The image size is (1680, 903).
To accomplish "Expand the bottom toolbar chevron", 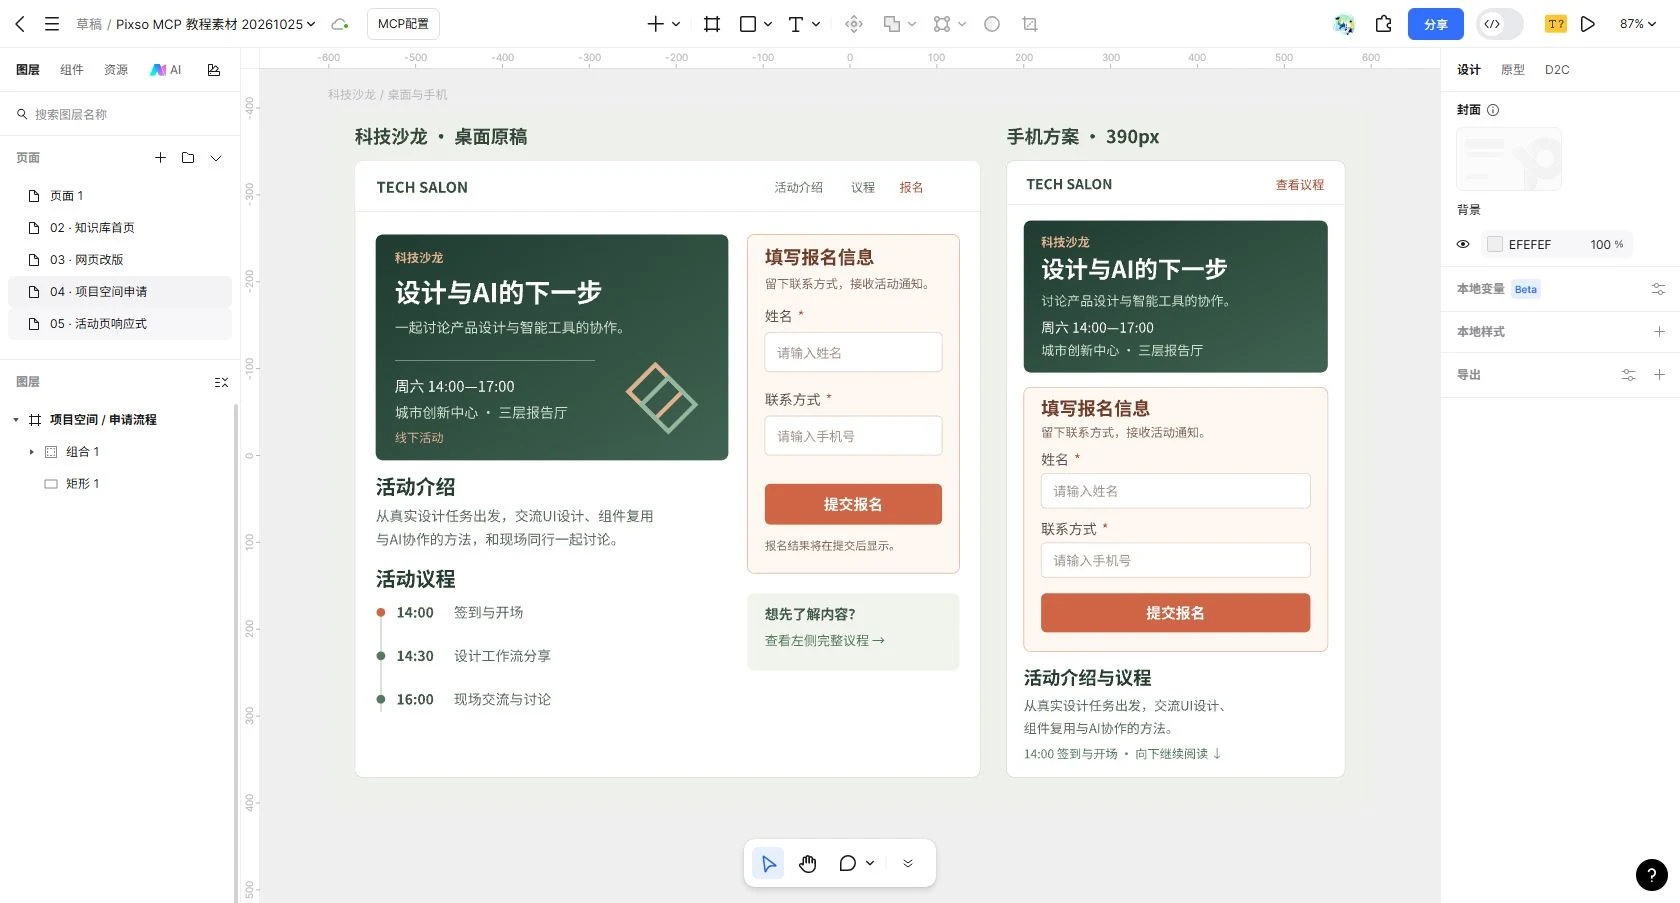I will click(908, 863).
